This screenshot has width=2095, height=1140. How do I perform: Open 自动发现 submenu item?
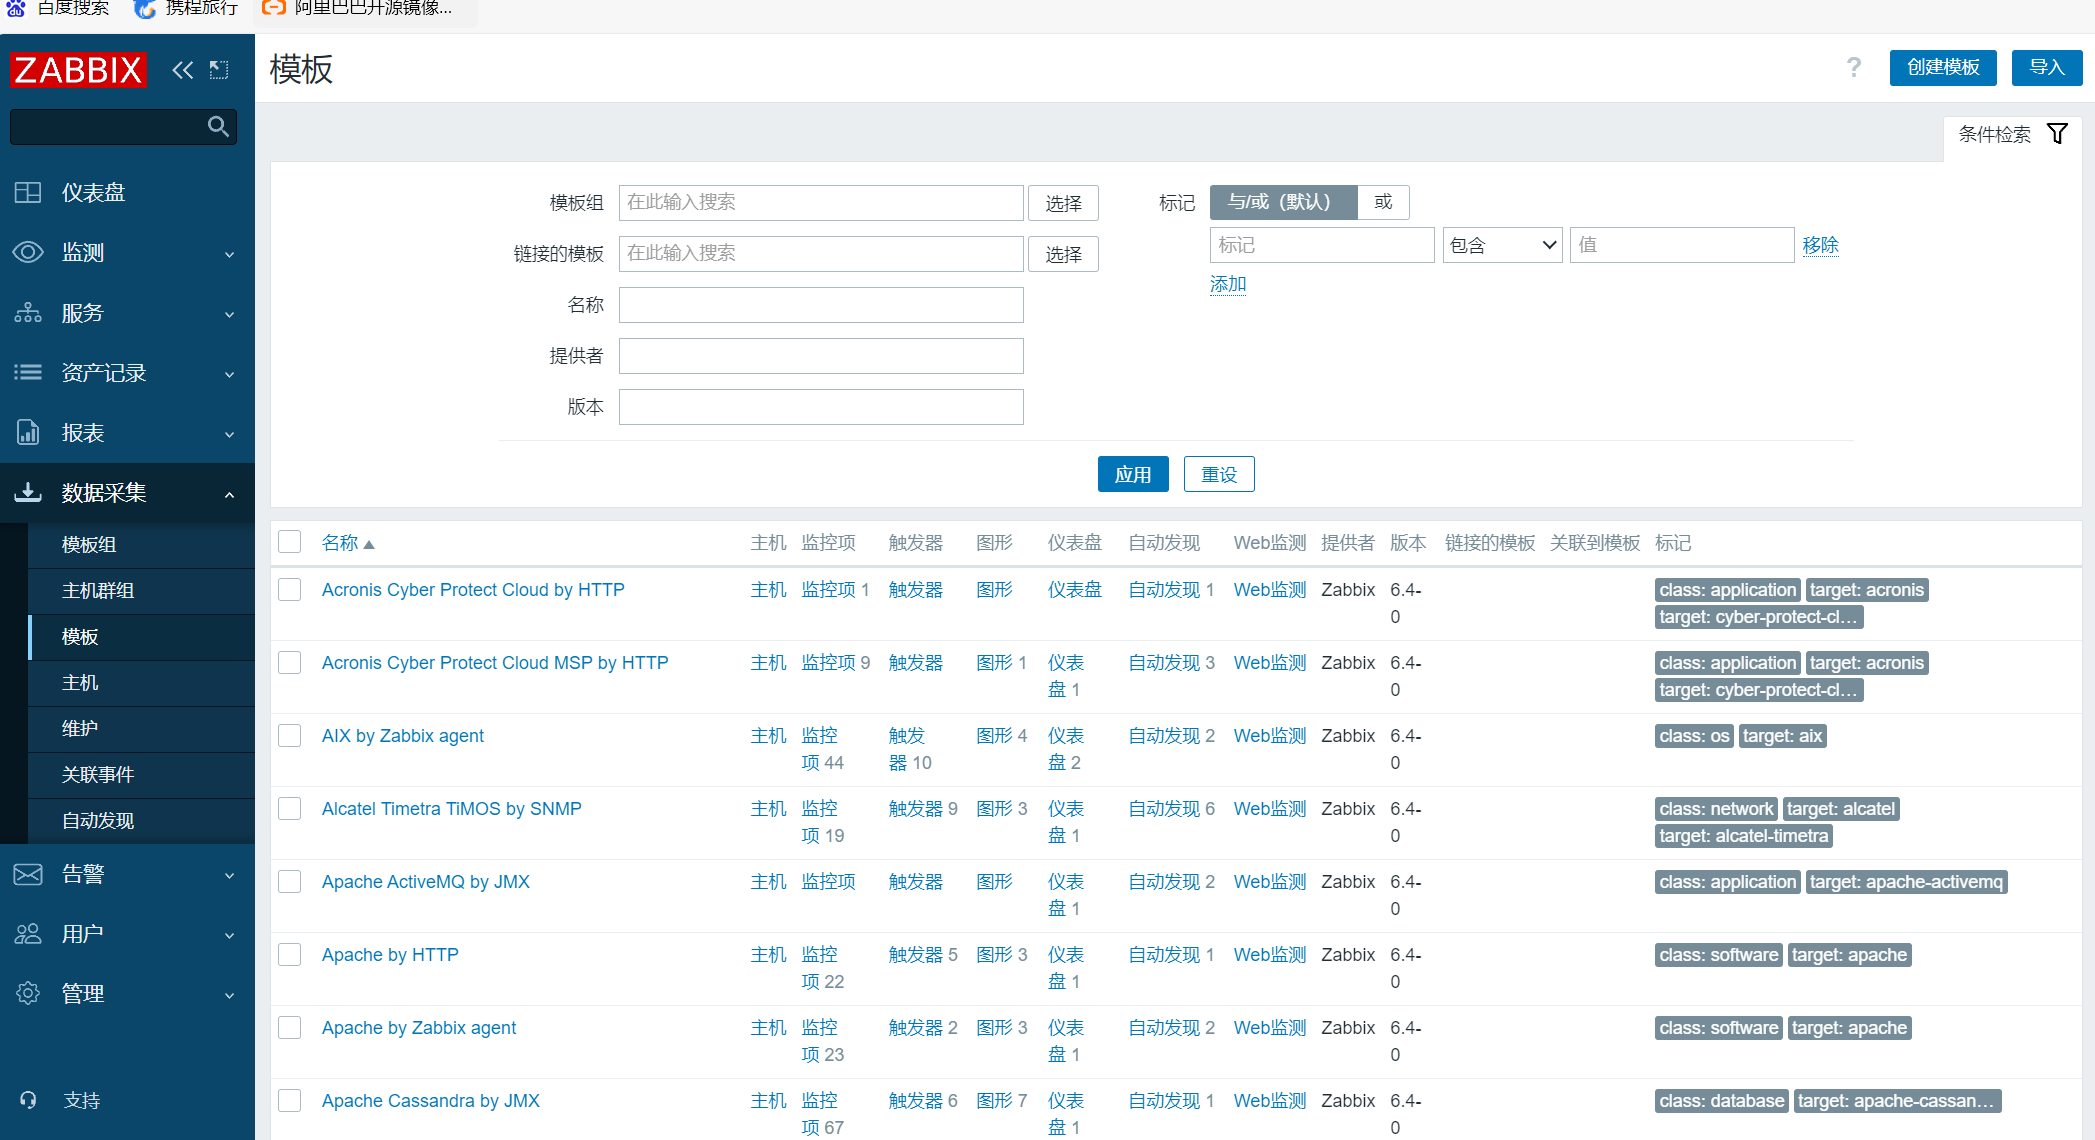[x=141, y=821]
